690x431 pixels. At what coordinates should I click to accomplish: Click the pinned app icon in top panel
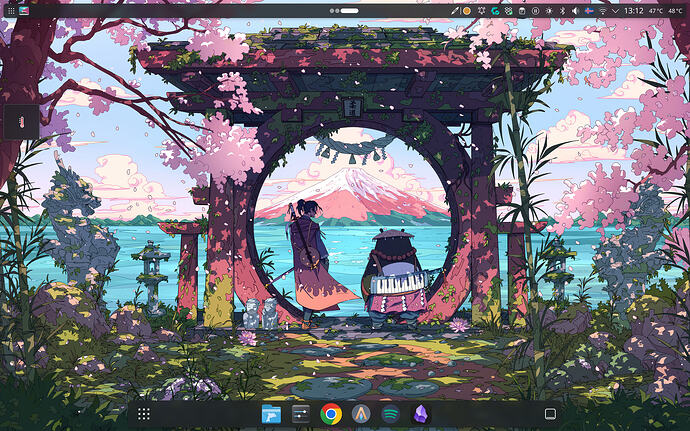click(x=24, y=11)
